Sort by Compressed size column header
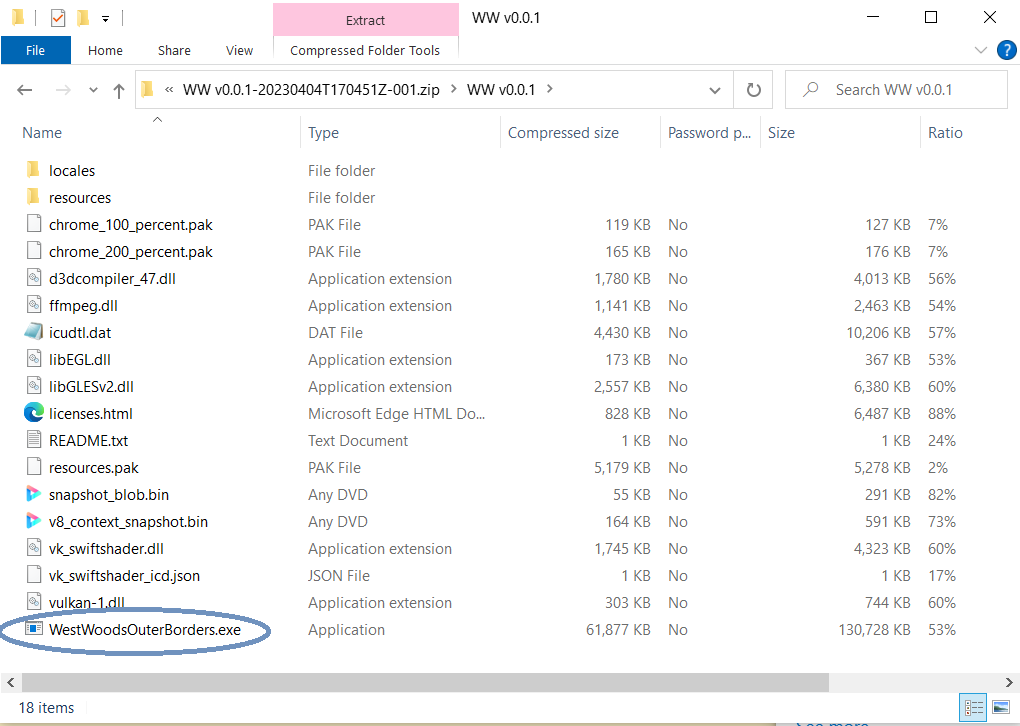Viewport: 1020px width, 726px height. coord(563,133)
